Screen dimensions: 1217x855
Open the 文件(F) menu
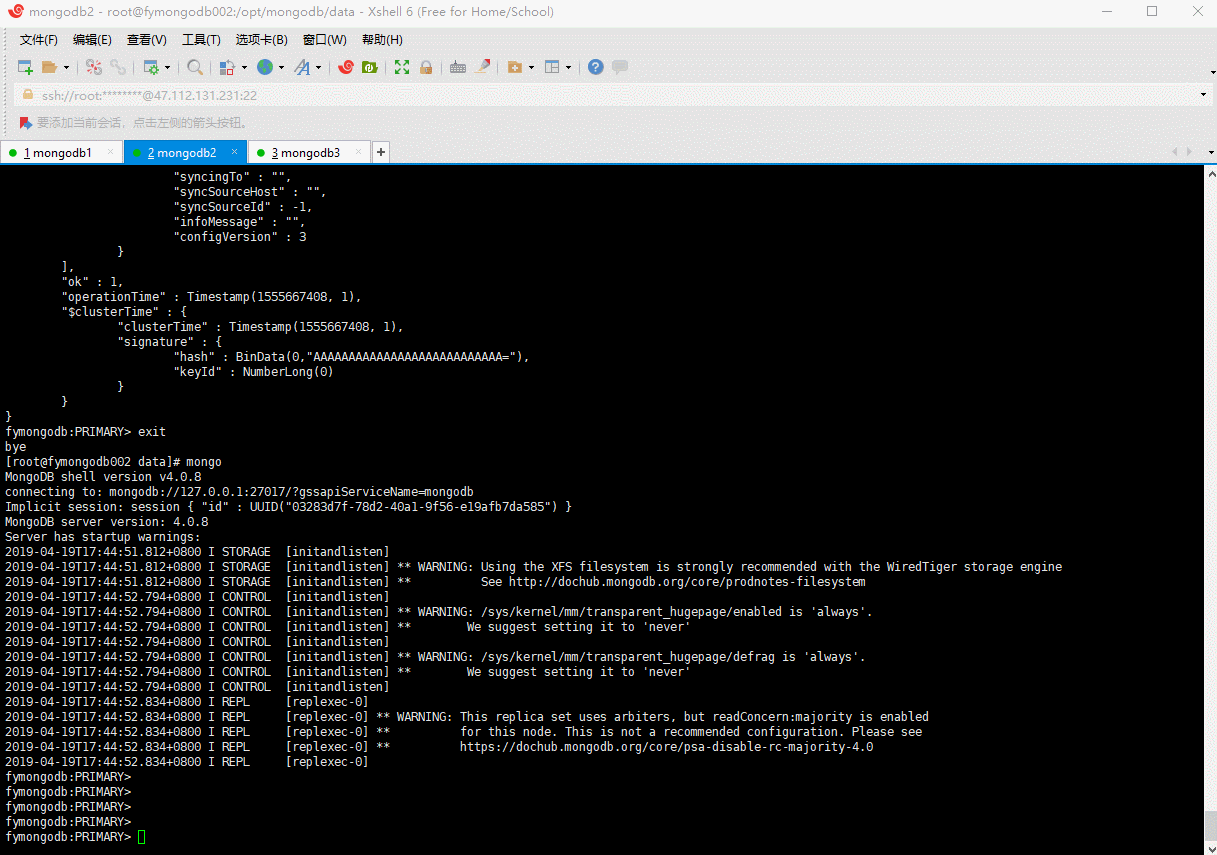[39, 40]
